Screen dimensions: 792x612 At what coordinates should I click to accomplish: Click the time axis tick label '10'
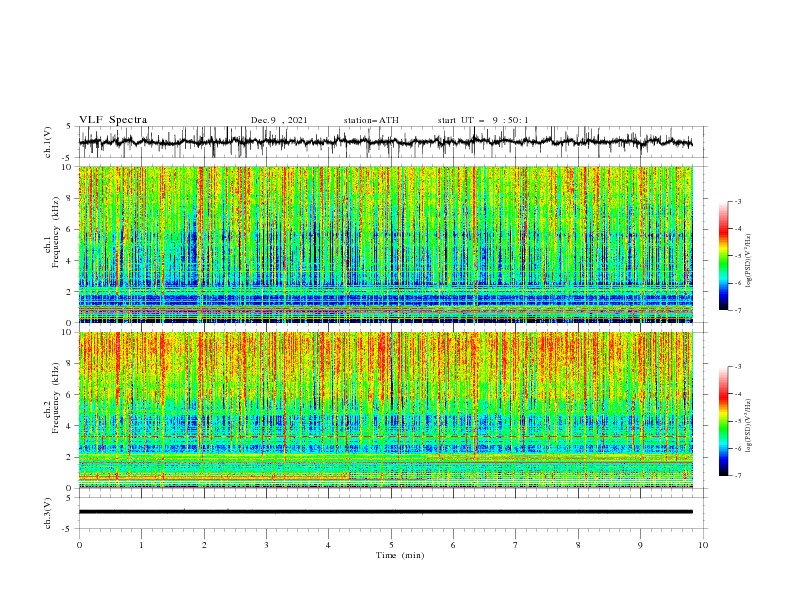703,545
